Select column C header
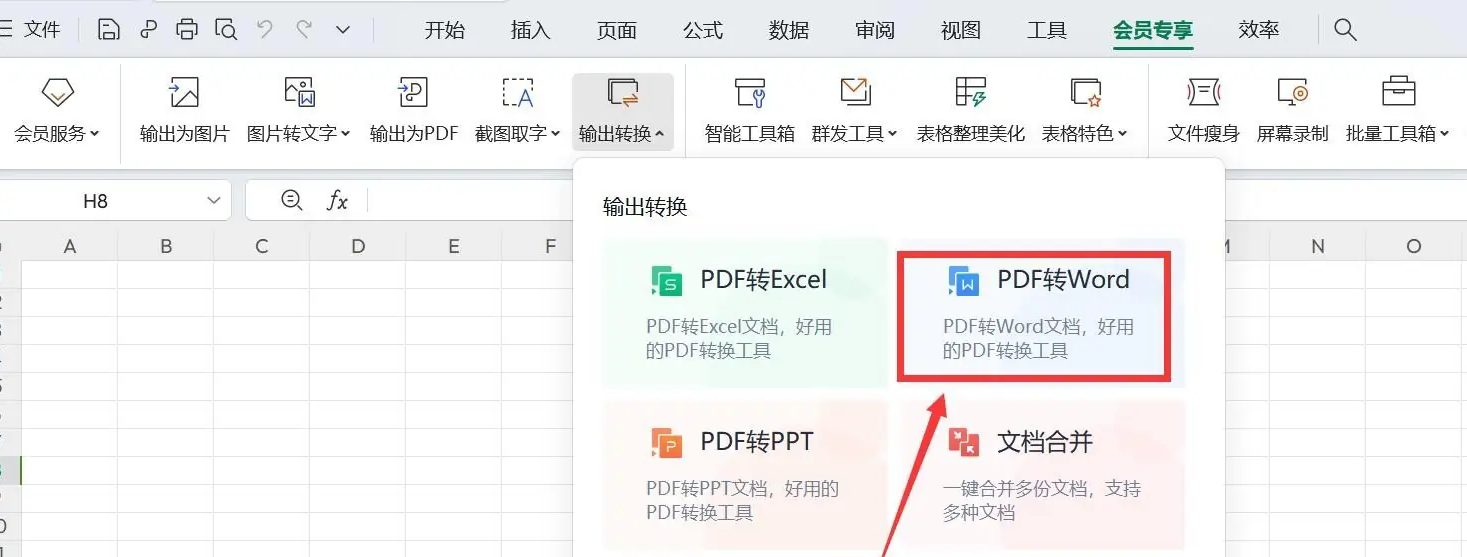This screenshot has width=1467, height=557. click(262, 246)
